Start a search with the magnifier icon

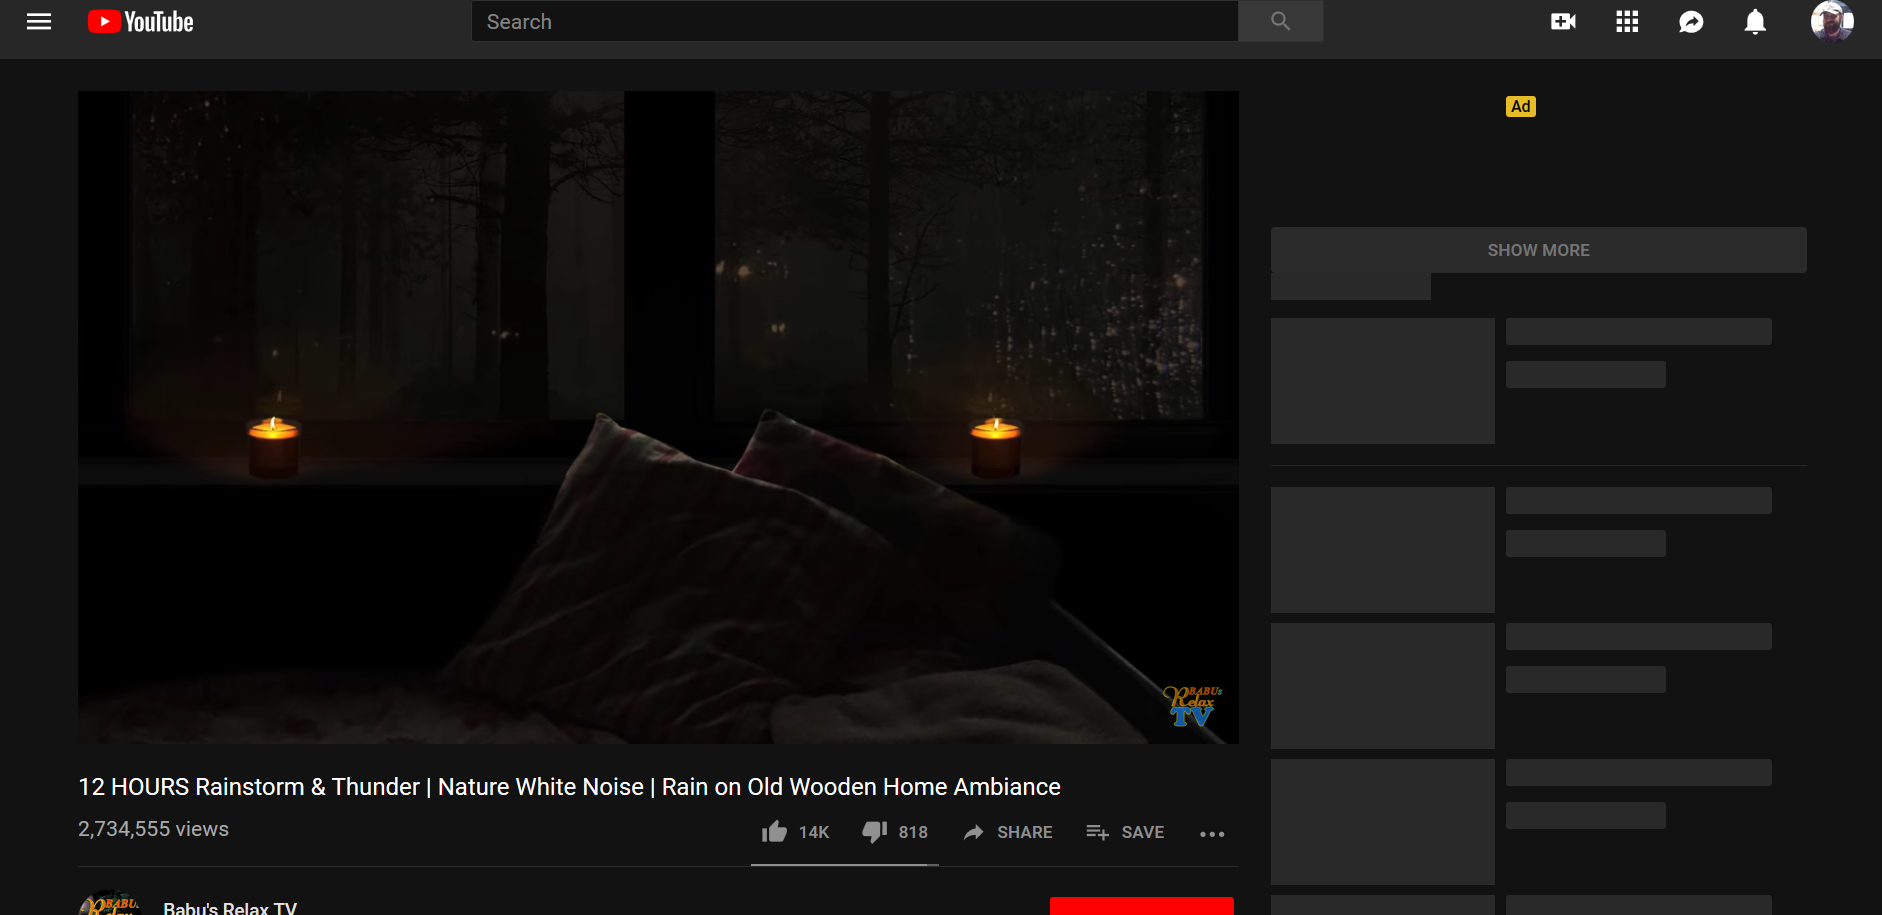tap(1280, 21)
